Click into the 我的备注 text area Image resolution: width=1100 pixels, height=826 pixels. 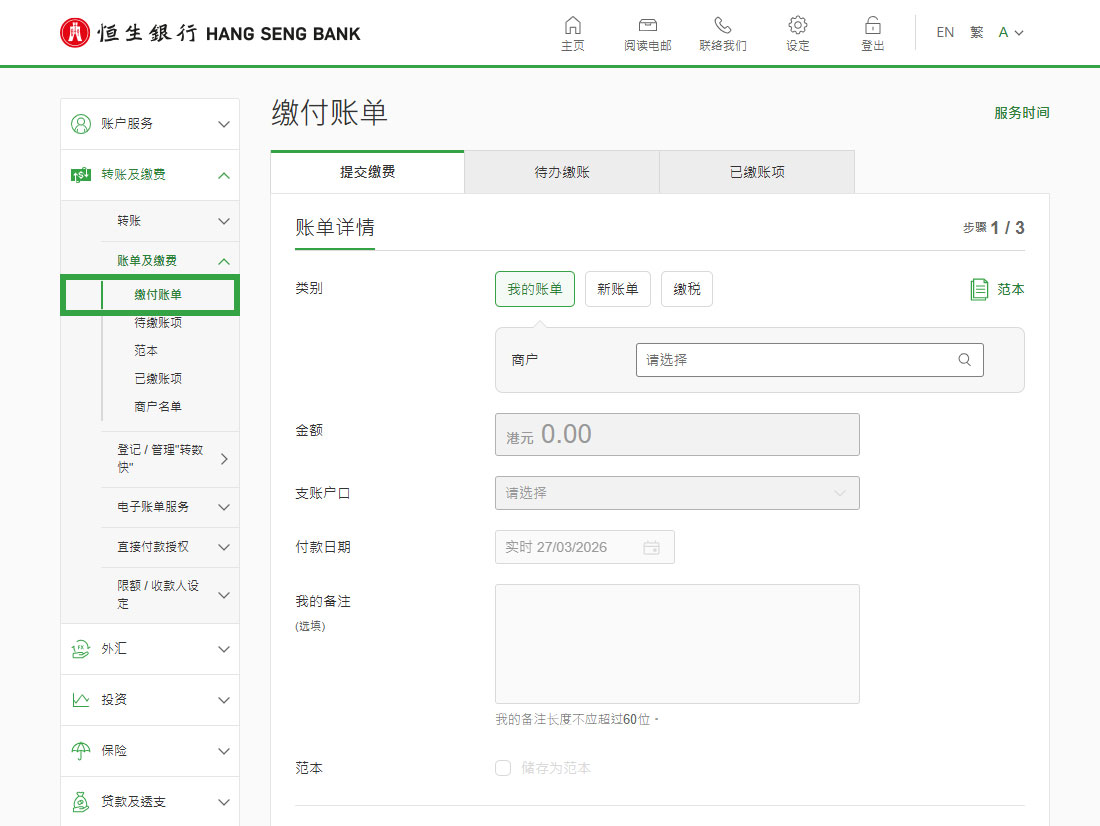click(677, 644)
